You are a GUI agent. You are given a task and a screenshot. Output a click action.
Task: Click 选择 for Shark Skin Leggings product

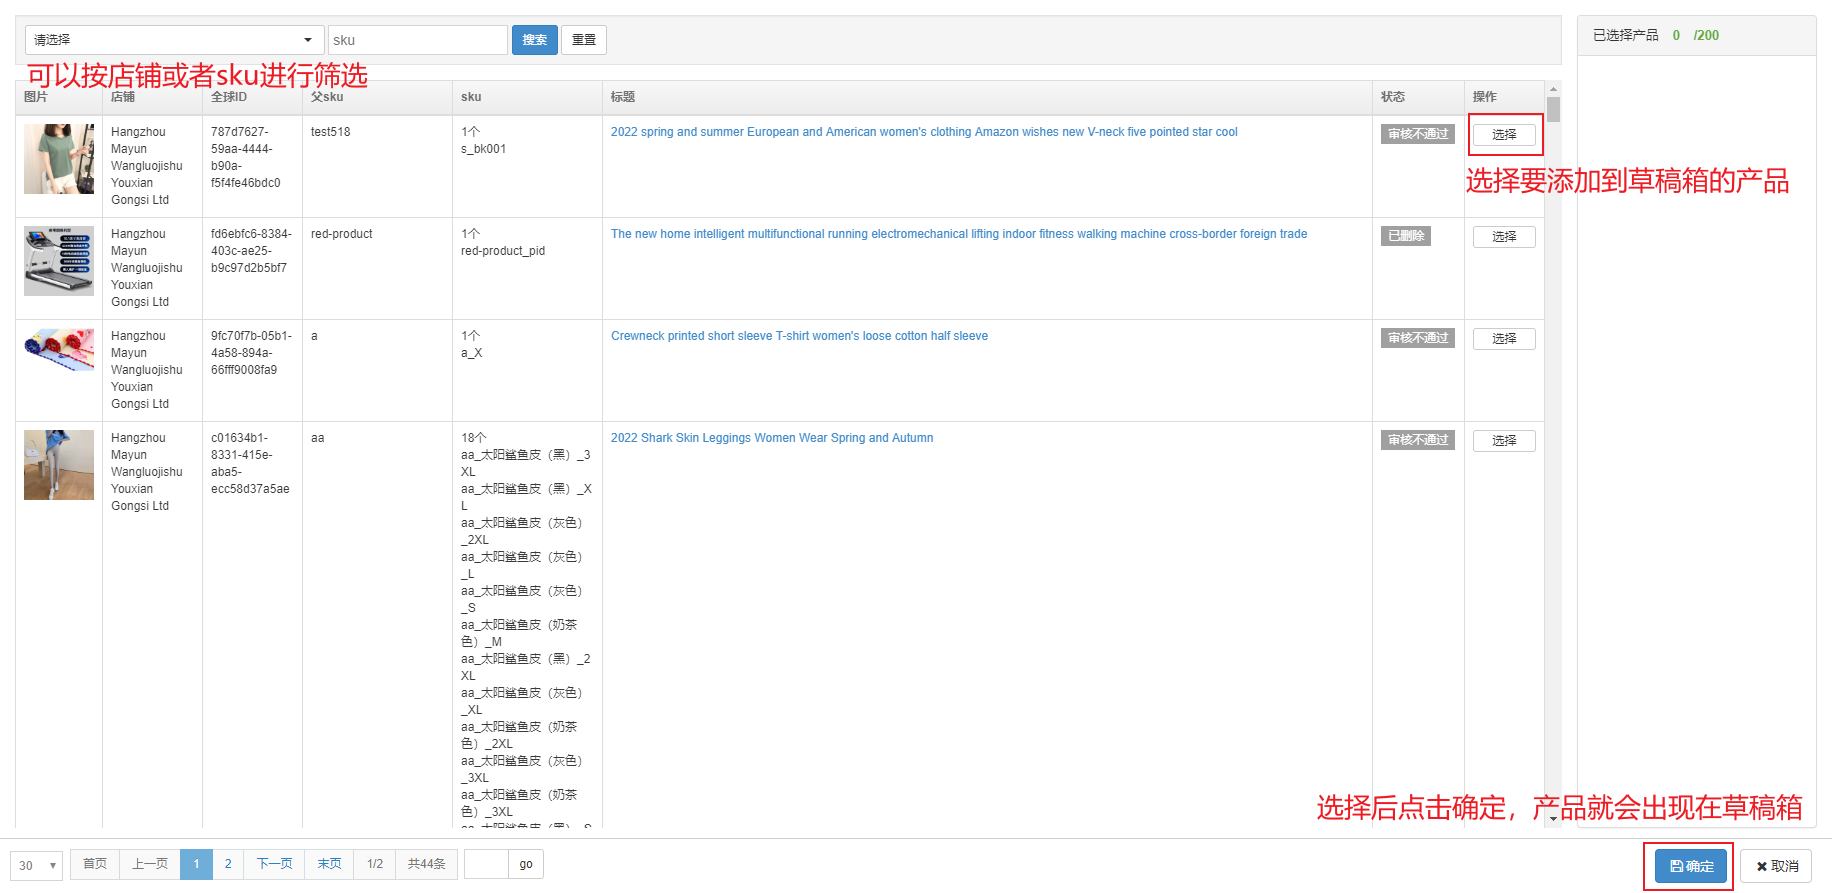click(1504, 441)
